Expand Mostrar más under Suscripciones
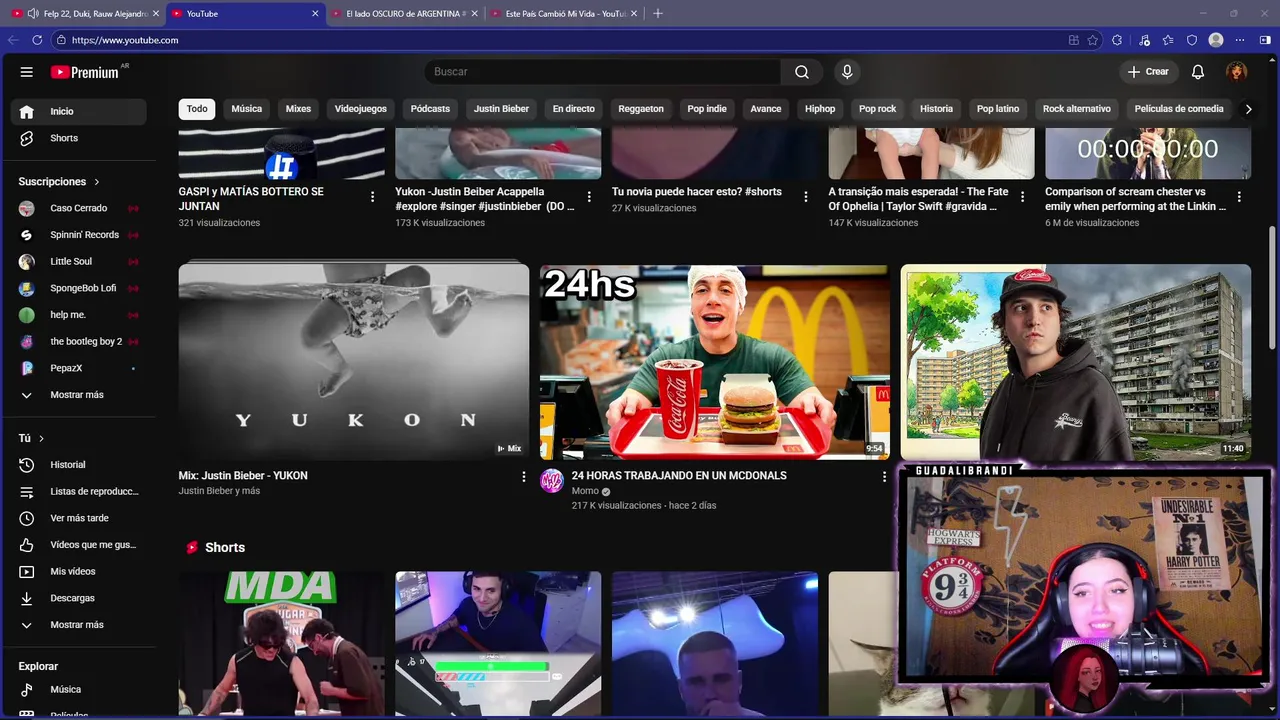The height and width of the screenshot is (720, 1280). point(79,395)
